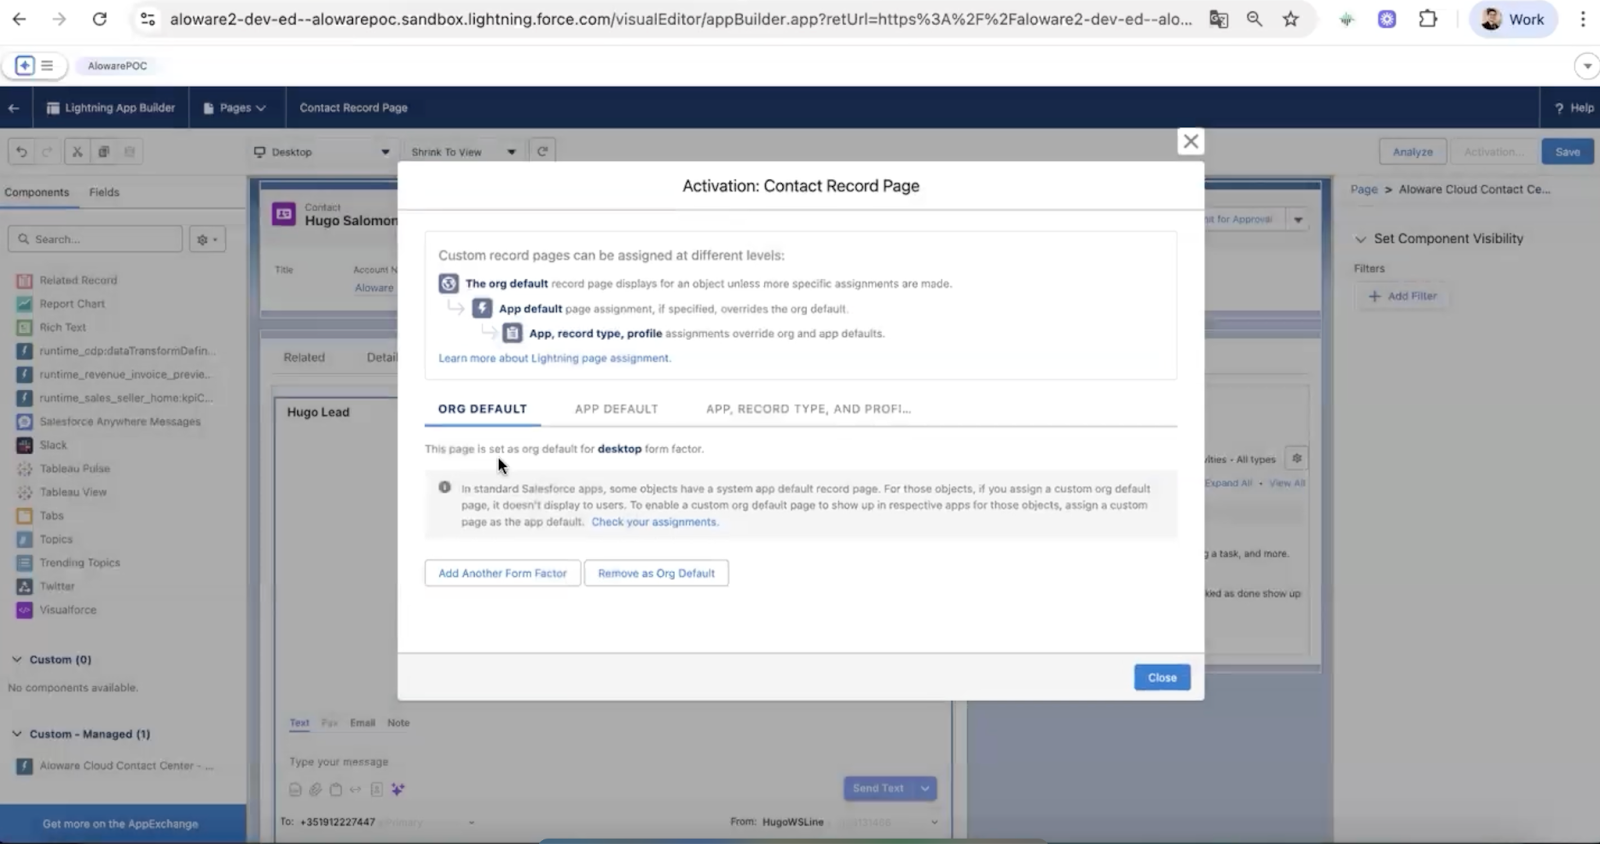Open Help in the builder header
The height and width of the screenshot is (844, 1600).
coord(1574,108)
